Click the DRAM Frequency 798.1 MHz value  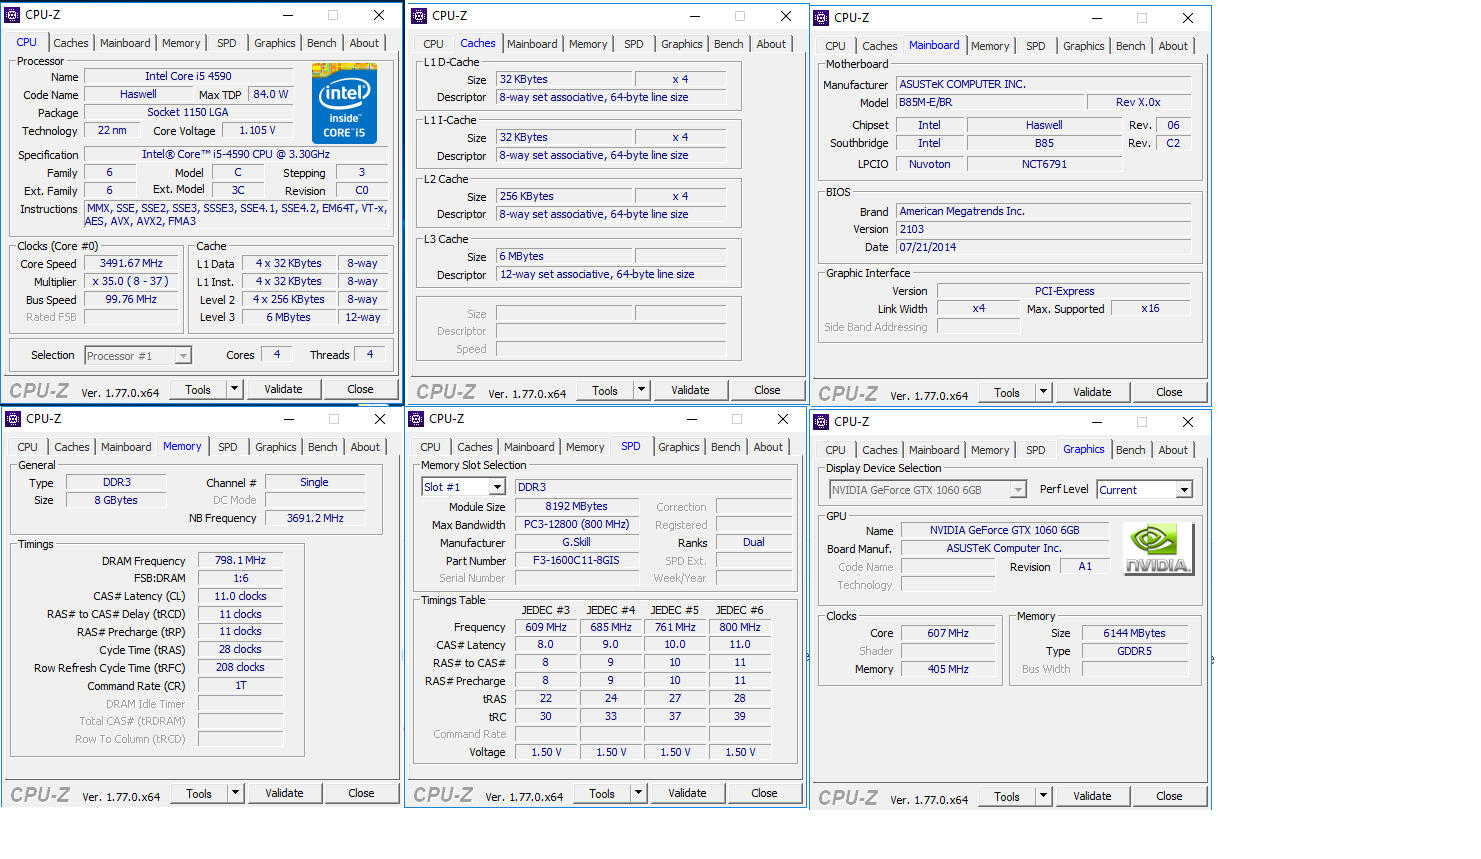click(x=240, y=561)
